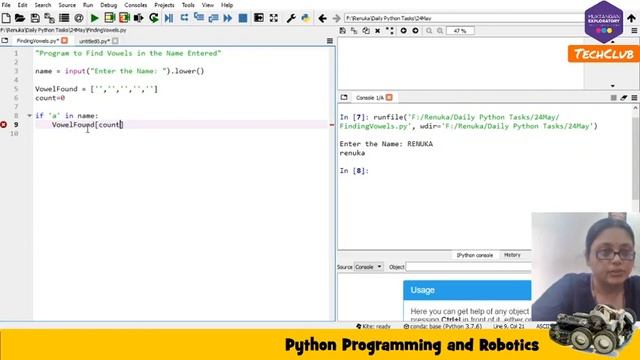Open editor pane options hamburger menu
The width and height of the screenshot is (640, 360).
click(x=330, y=41)
